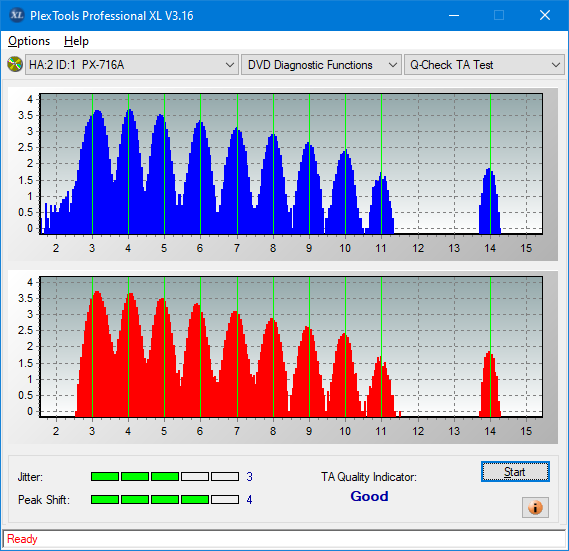Open the Help menu
This screenshot has height=551, width=569.
[x=76, y=41]
